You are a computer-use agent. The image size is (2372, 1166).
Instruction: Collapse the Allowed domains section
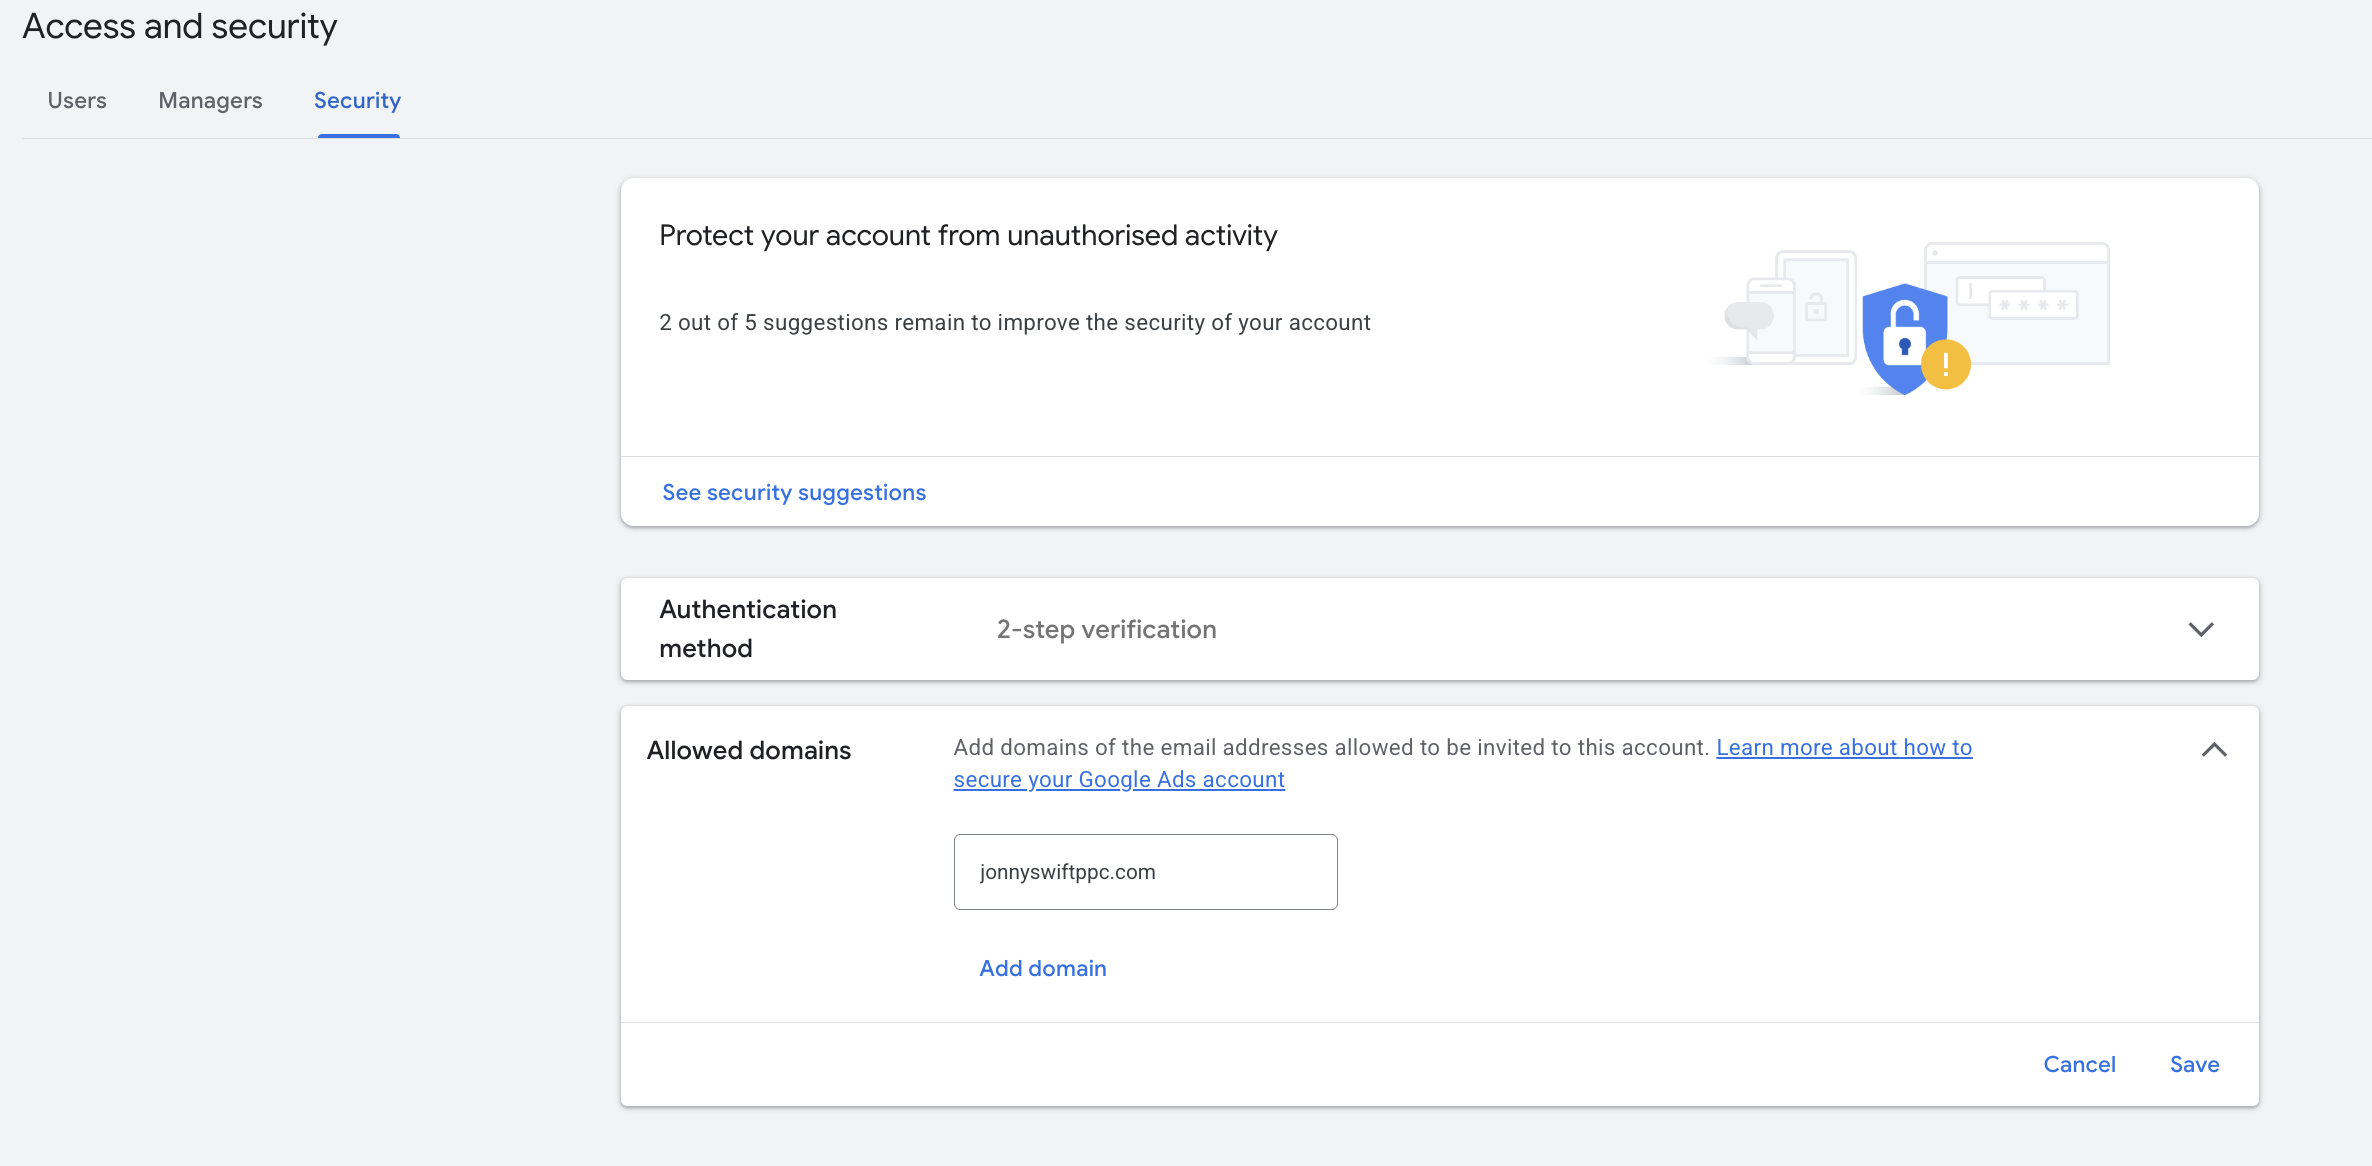click(x=2215, y=749)
